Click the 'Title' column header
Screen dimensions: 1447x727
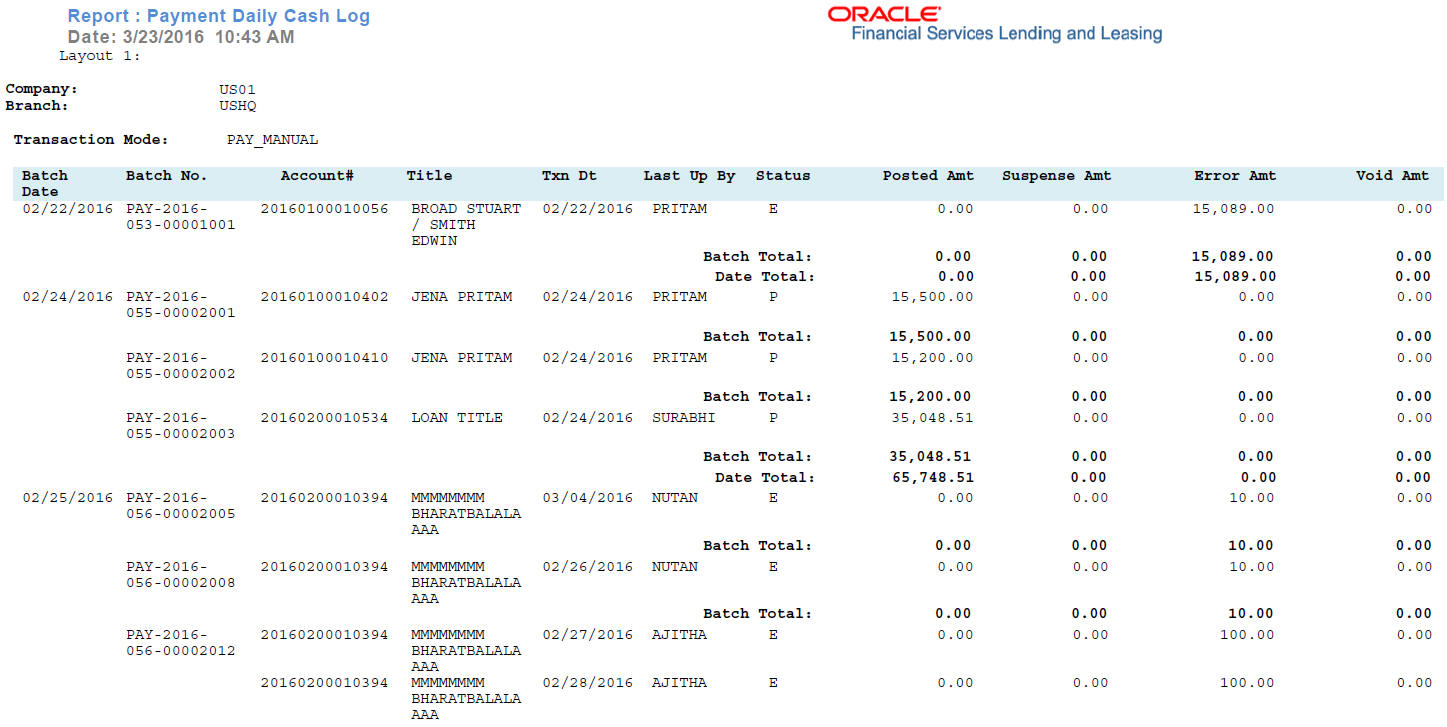[429, 175]
